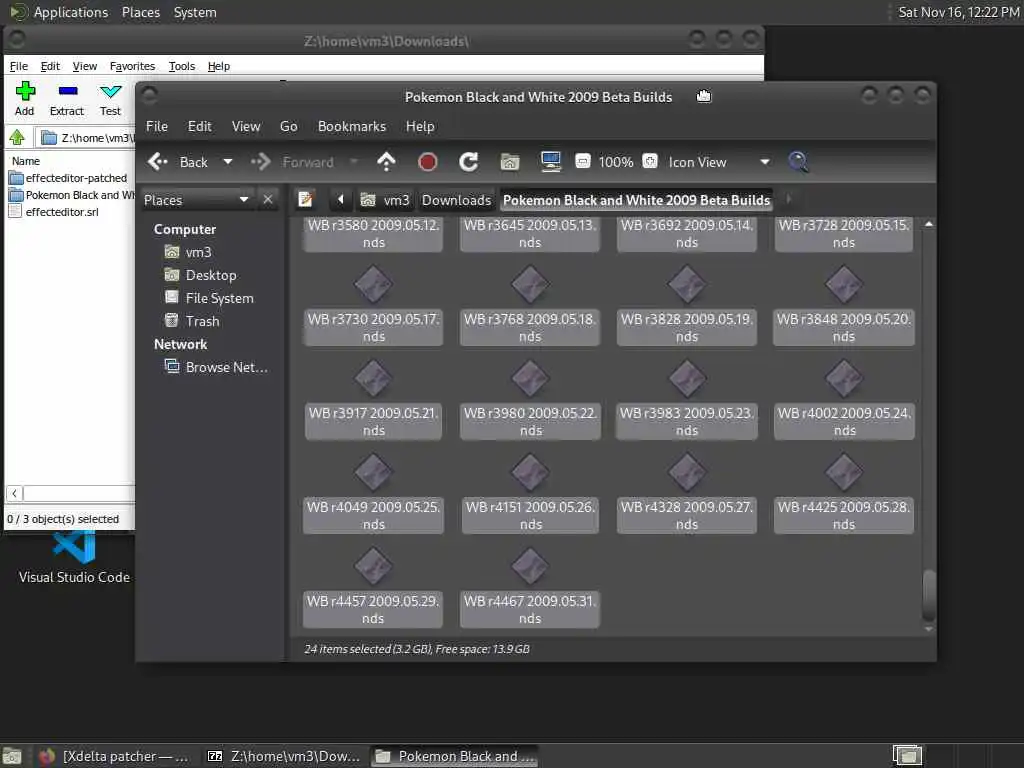Open View menu in the file manager
The height and width of the screenshot is (768, 1024).
[246, 126]
